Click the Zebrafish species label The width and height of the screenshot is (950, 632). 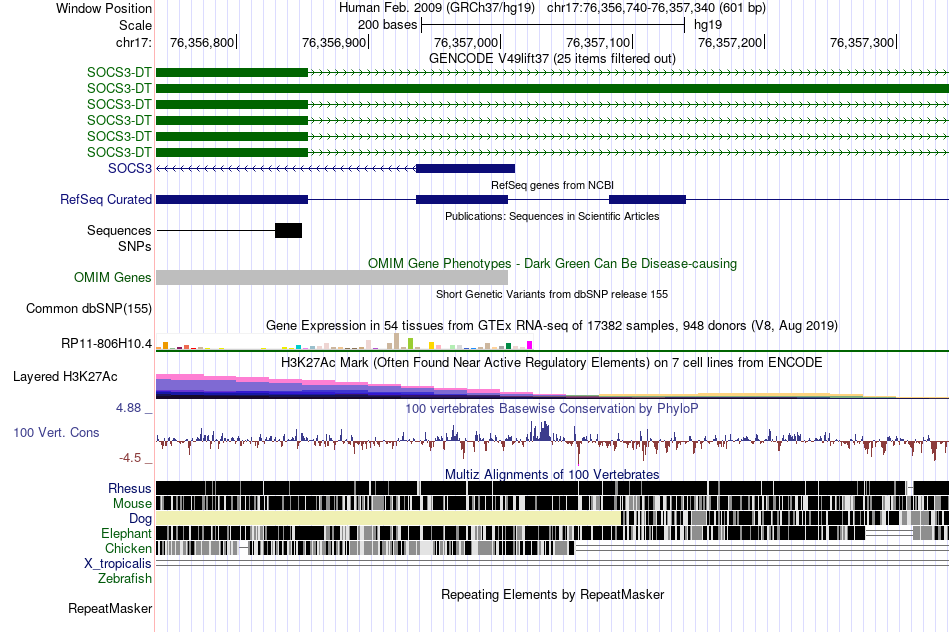click(125, 578)
